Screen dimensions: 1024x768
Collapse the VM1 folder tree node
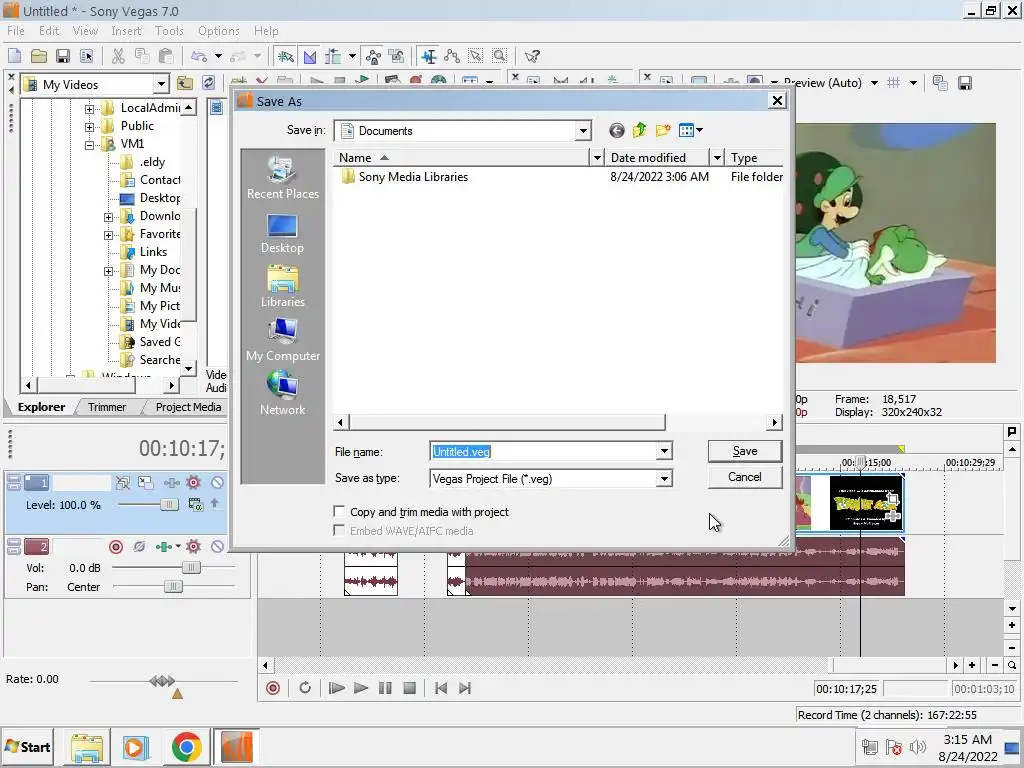click(x=89, y=145)
